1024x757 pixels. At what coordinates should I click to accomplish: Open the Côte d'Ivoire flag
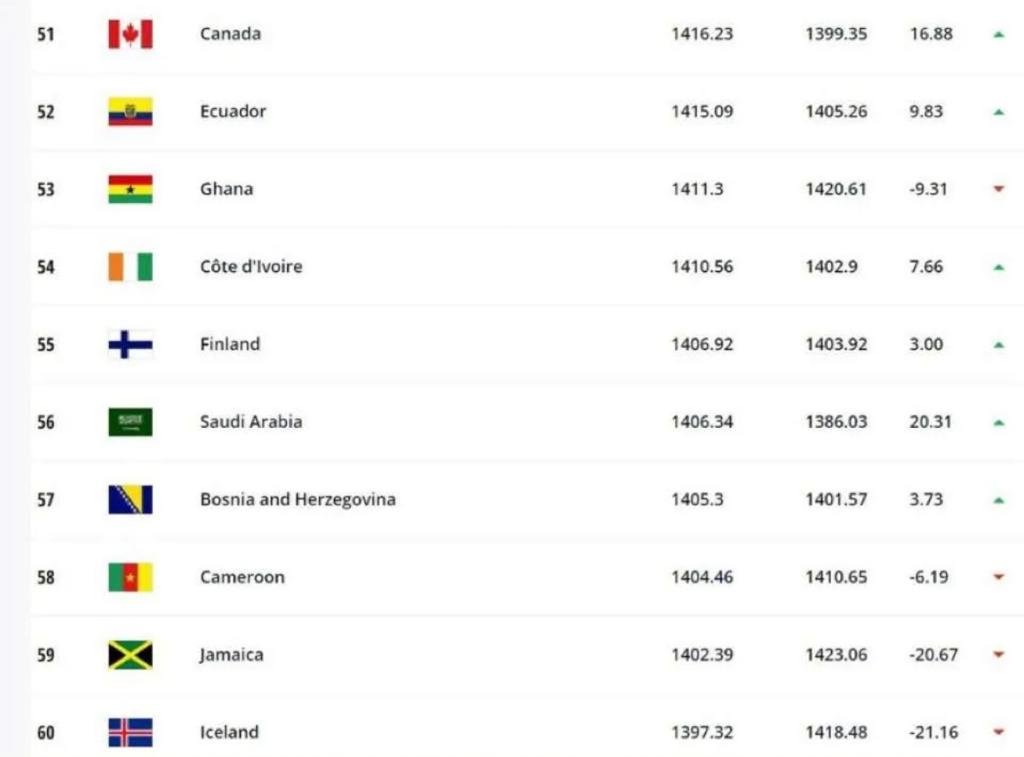click(x=130, y=267)
